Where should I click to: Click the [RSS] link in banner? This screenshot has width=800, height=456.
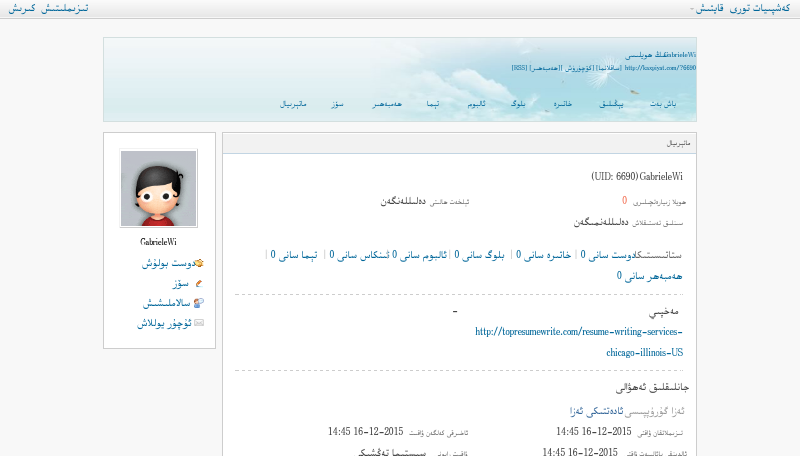(x=519, y=68)
